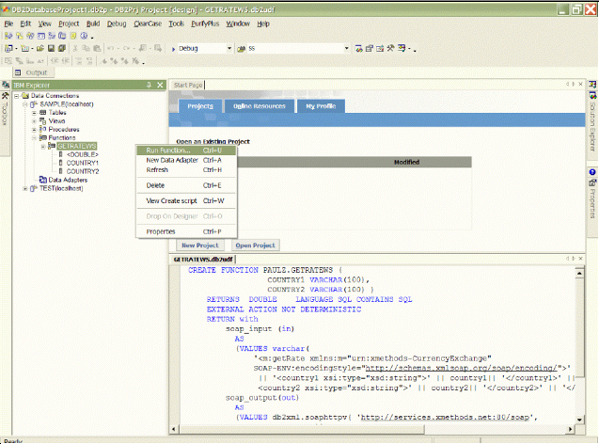599x444 pixels.
Task: Collapse the SAMPLE(localhost) connection node
Action: tap(25, 104)
